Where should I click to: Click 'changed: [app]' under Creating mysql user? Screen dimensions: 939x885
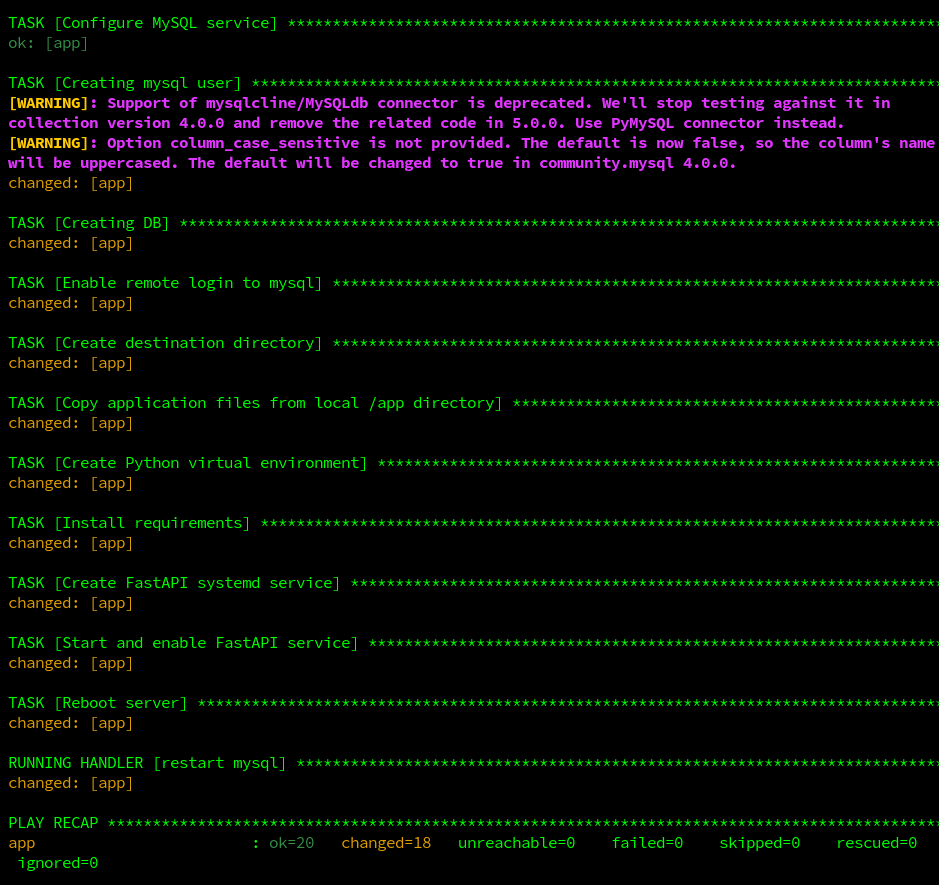click(71, 183)
